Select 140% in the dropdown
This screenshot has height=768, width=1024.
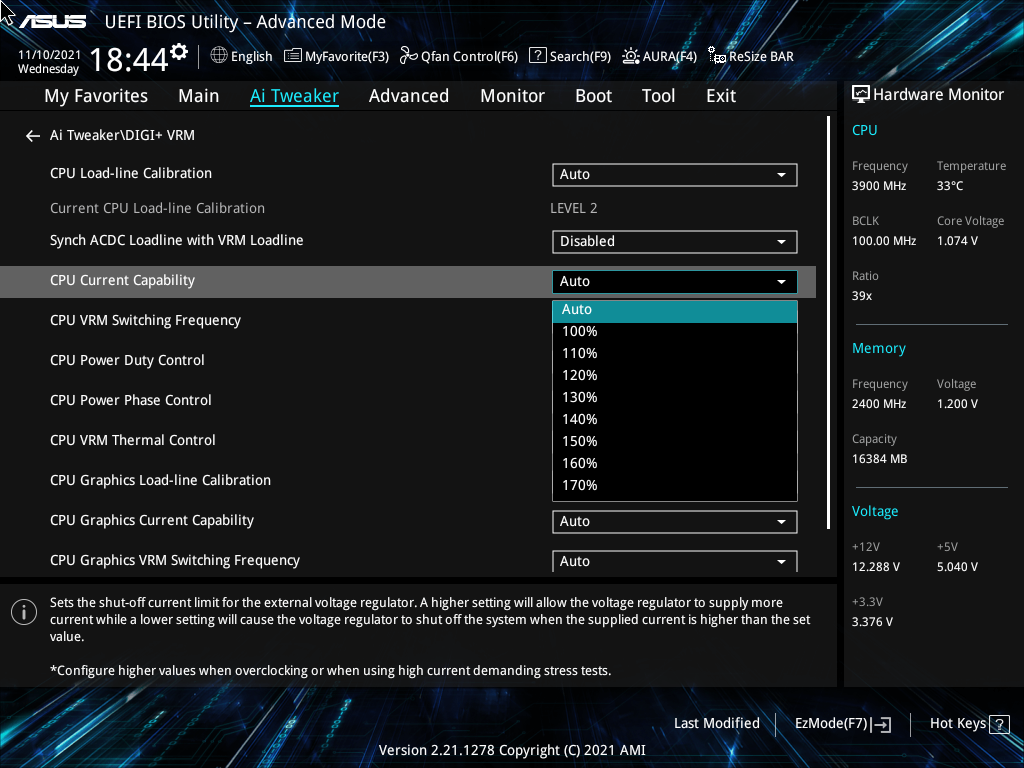tap(675, 419)
